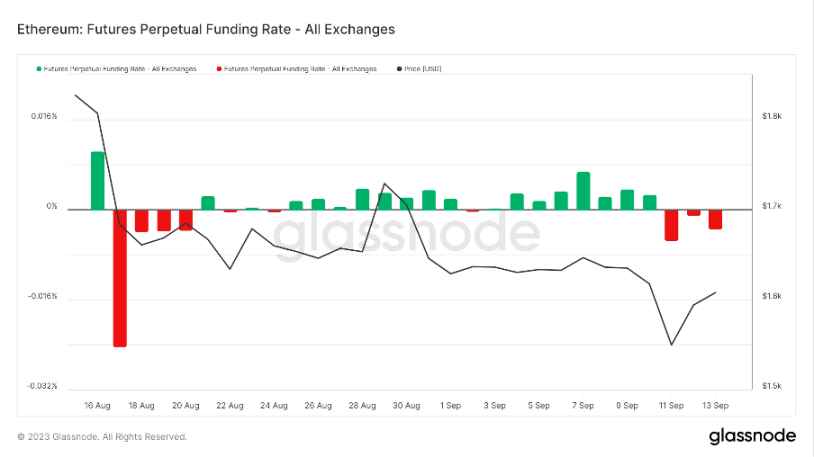Select the tall green bar at 16 Aug
This screenshot has height=457, width=814.
click(x=98, y=181)
